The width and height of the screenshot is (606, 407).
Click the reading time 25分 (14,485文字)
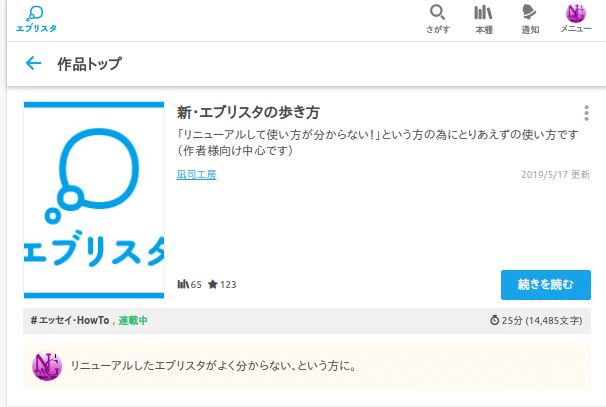coord(536,320)
